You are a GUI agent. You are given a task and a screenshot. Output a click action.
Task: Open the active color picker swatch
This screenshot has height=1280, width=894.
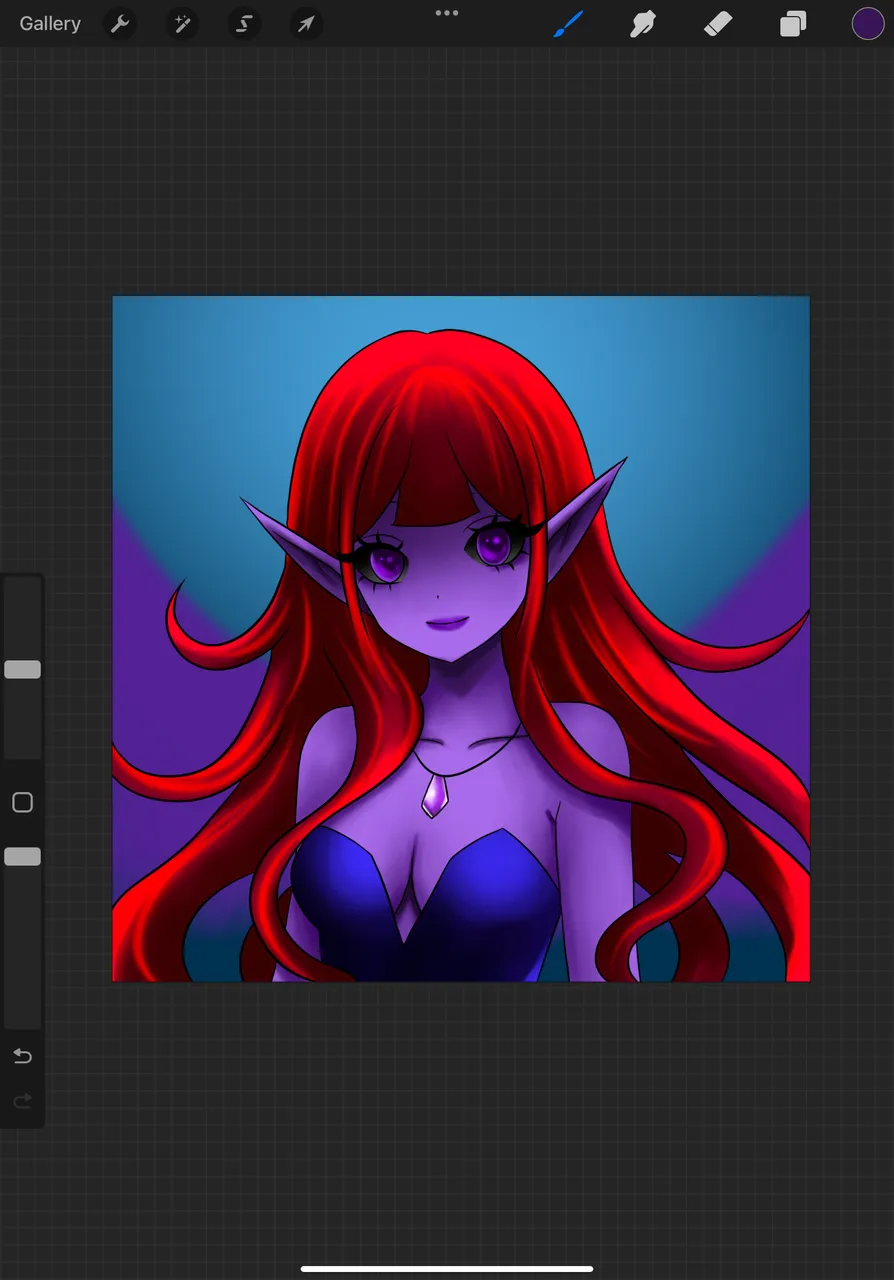868,24
